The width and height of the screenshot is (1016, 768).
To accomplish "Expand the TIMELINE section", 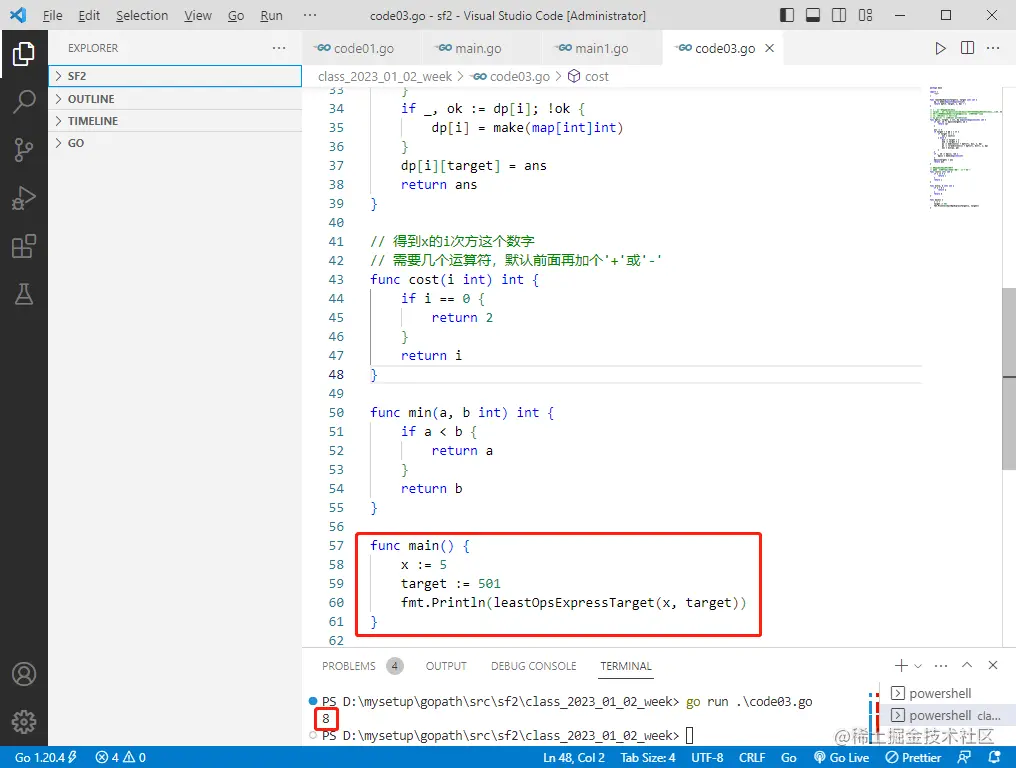I will coord(175,121).
